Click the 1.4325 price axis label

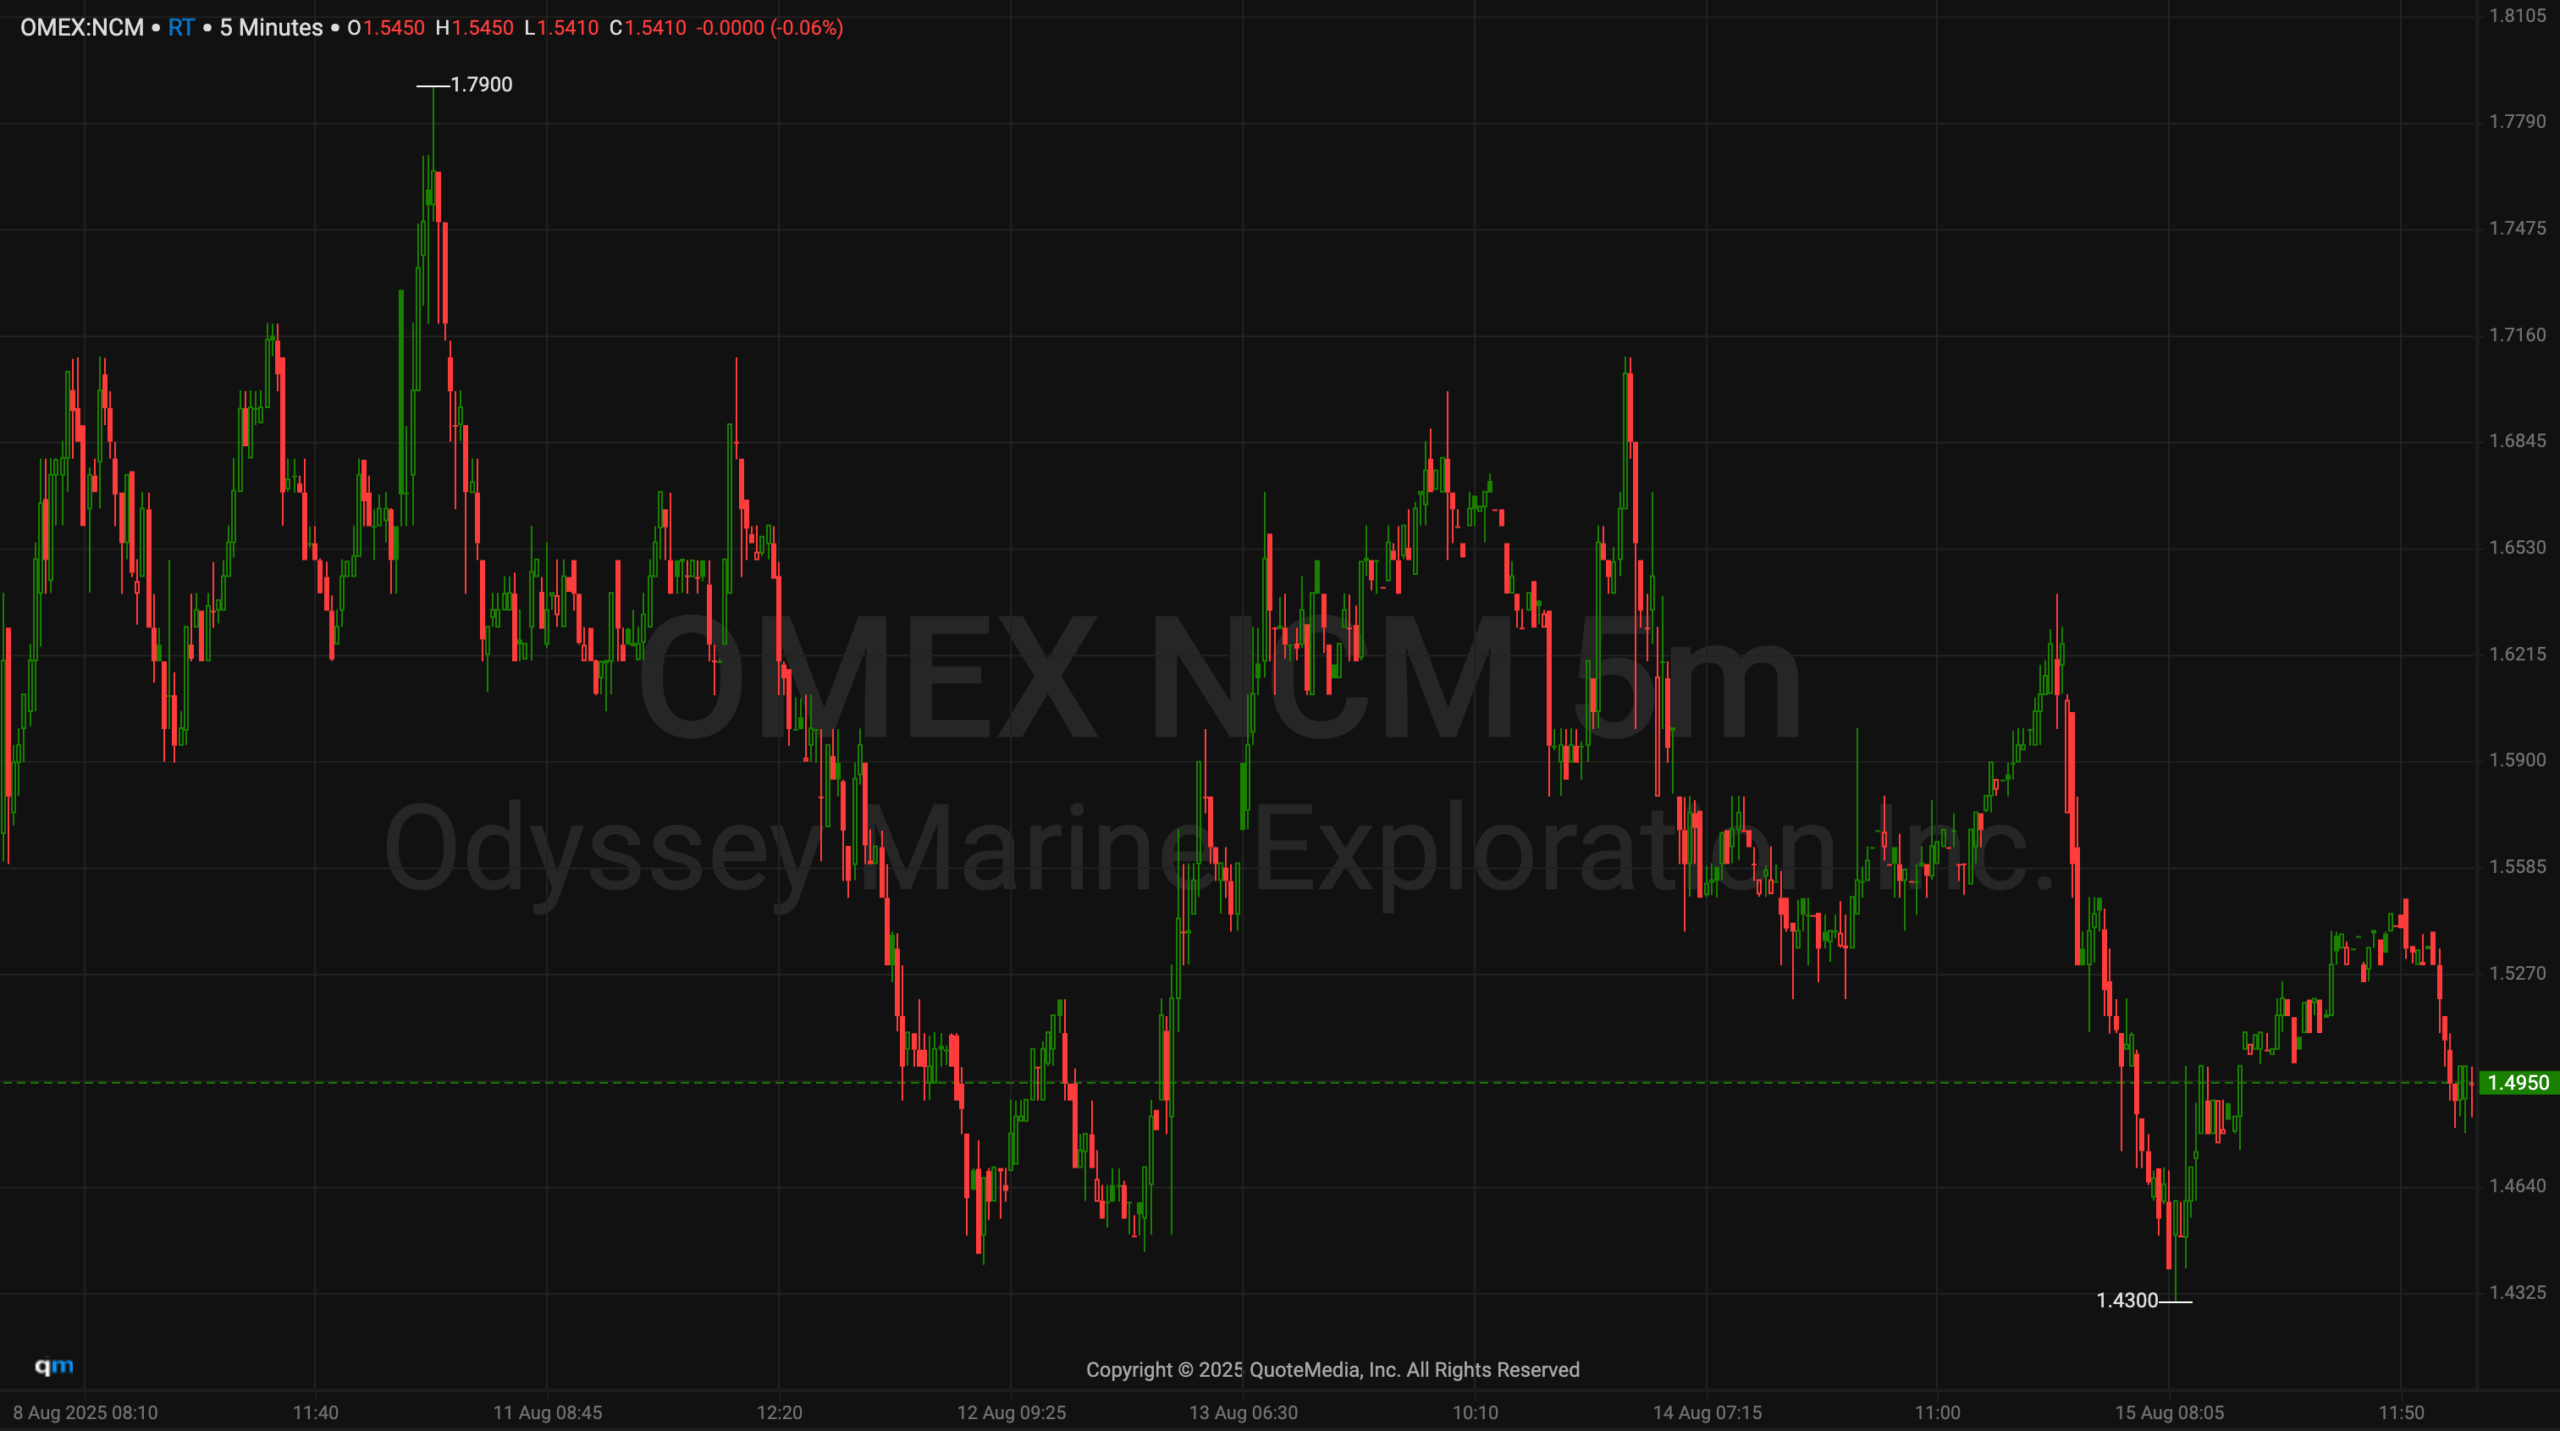pos(2517,1293)
